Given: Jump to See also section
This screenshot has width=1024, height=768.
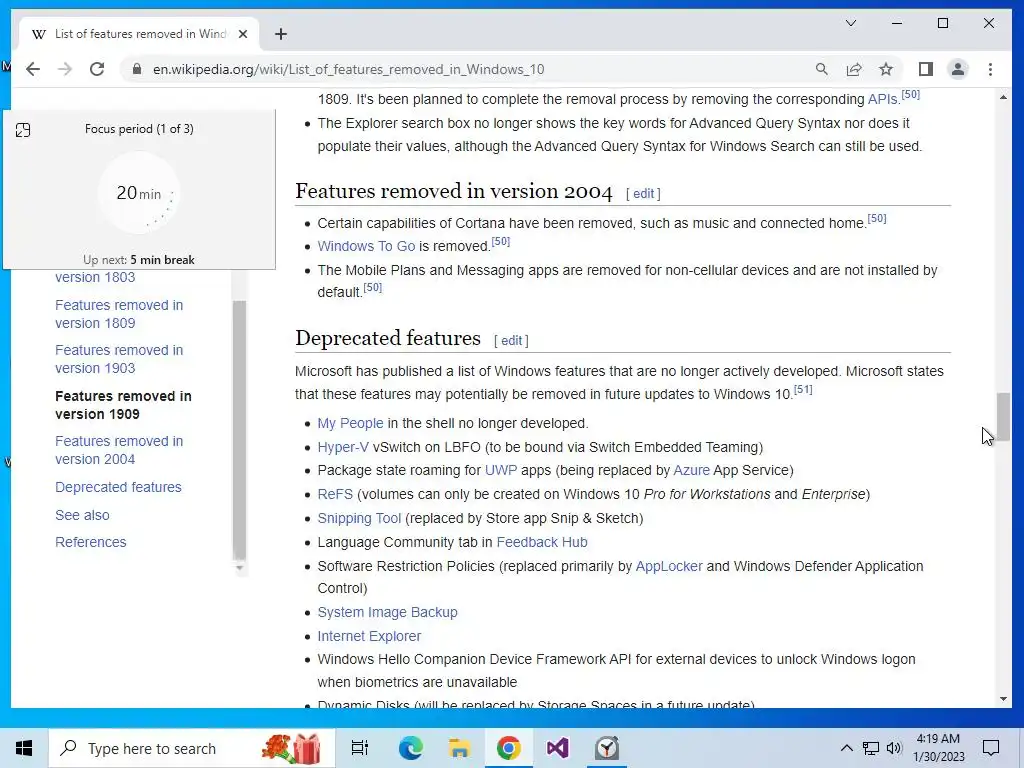Looking at the screenshot, I should click(x=82, y=515).
